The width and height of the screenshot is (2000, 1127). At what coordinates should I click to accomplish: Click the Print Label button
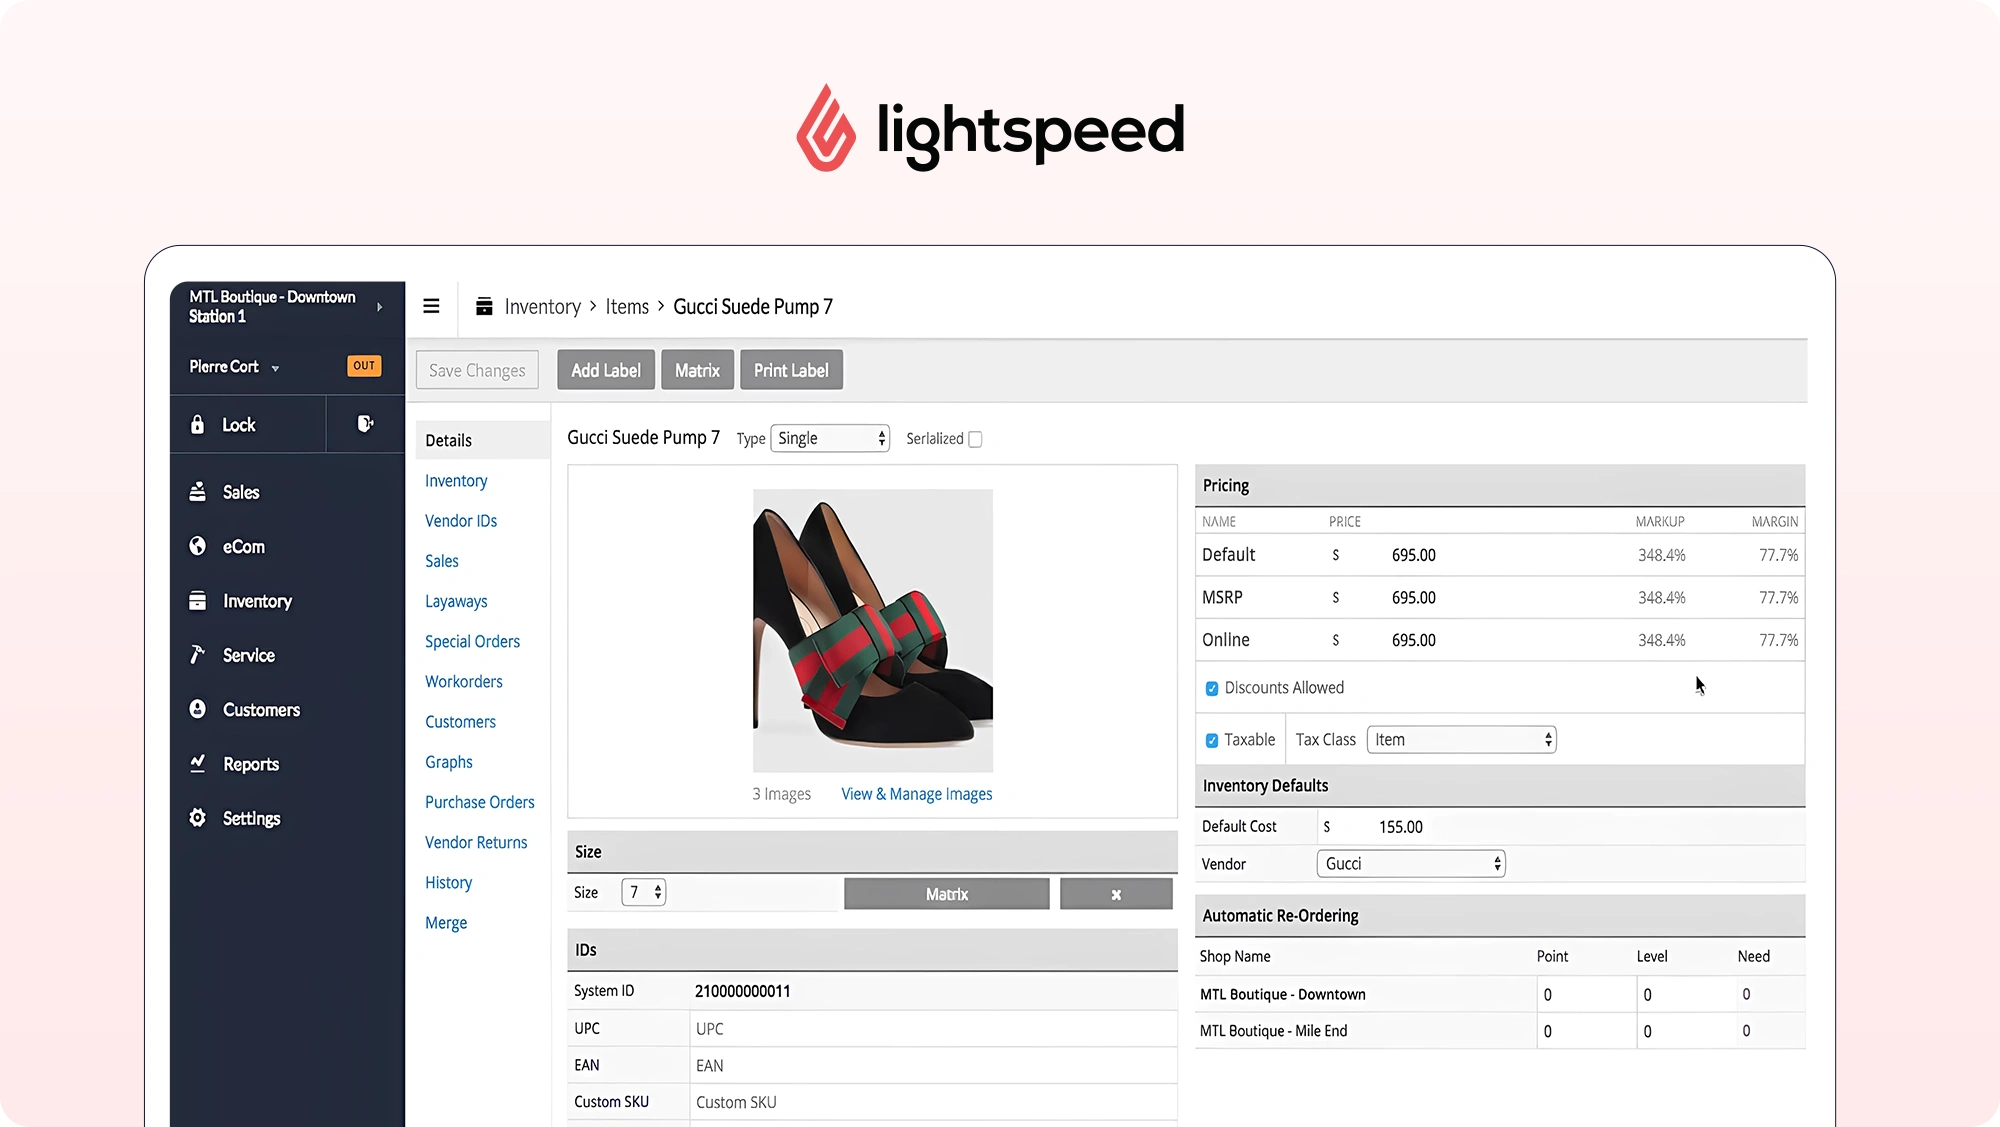tap(791, 370)
